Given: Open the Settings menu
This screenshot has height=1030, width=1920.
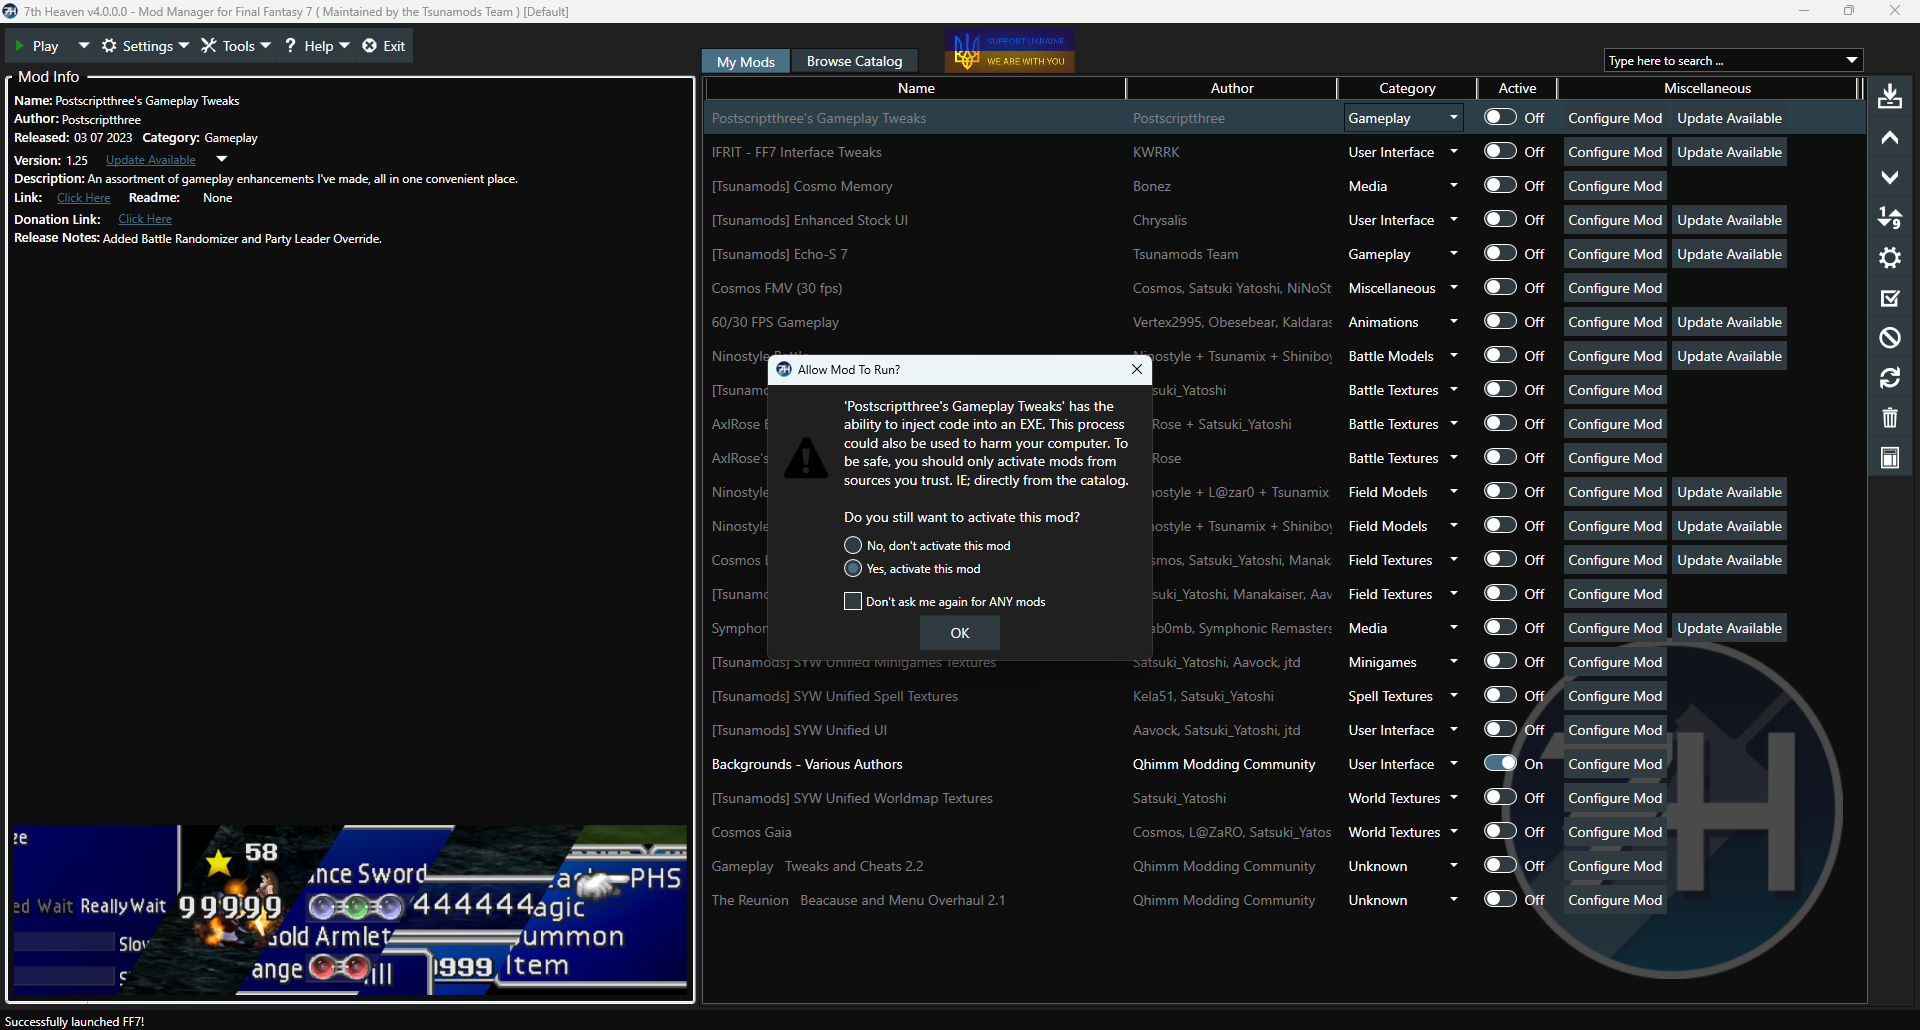Looking at the screenshot, I should [x=145, y=46].
